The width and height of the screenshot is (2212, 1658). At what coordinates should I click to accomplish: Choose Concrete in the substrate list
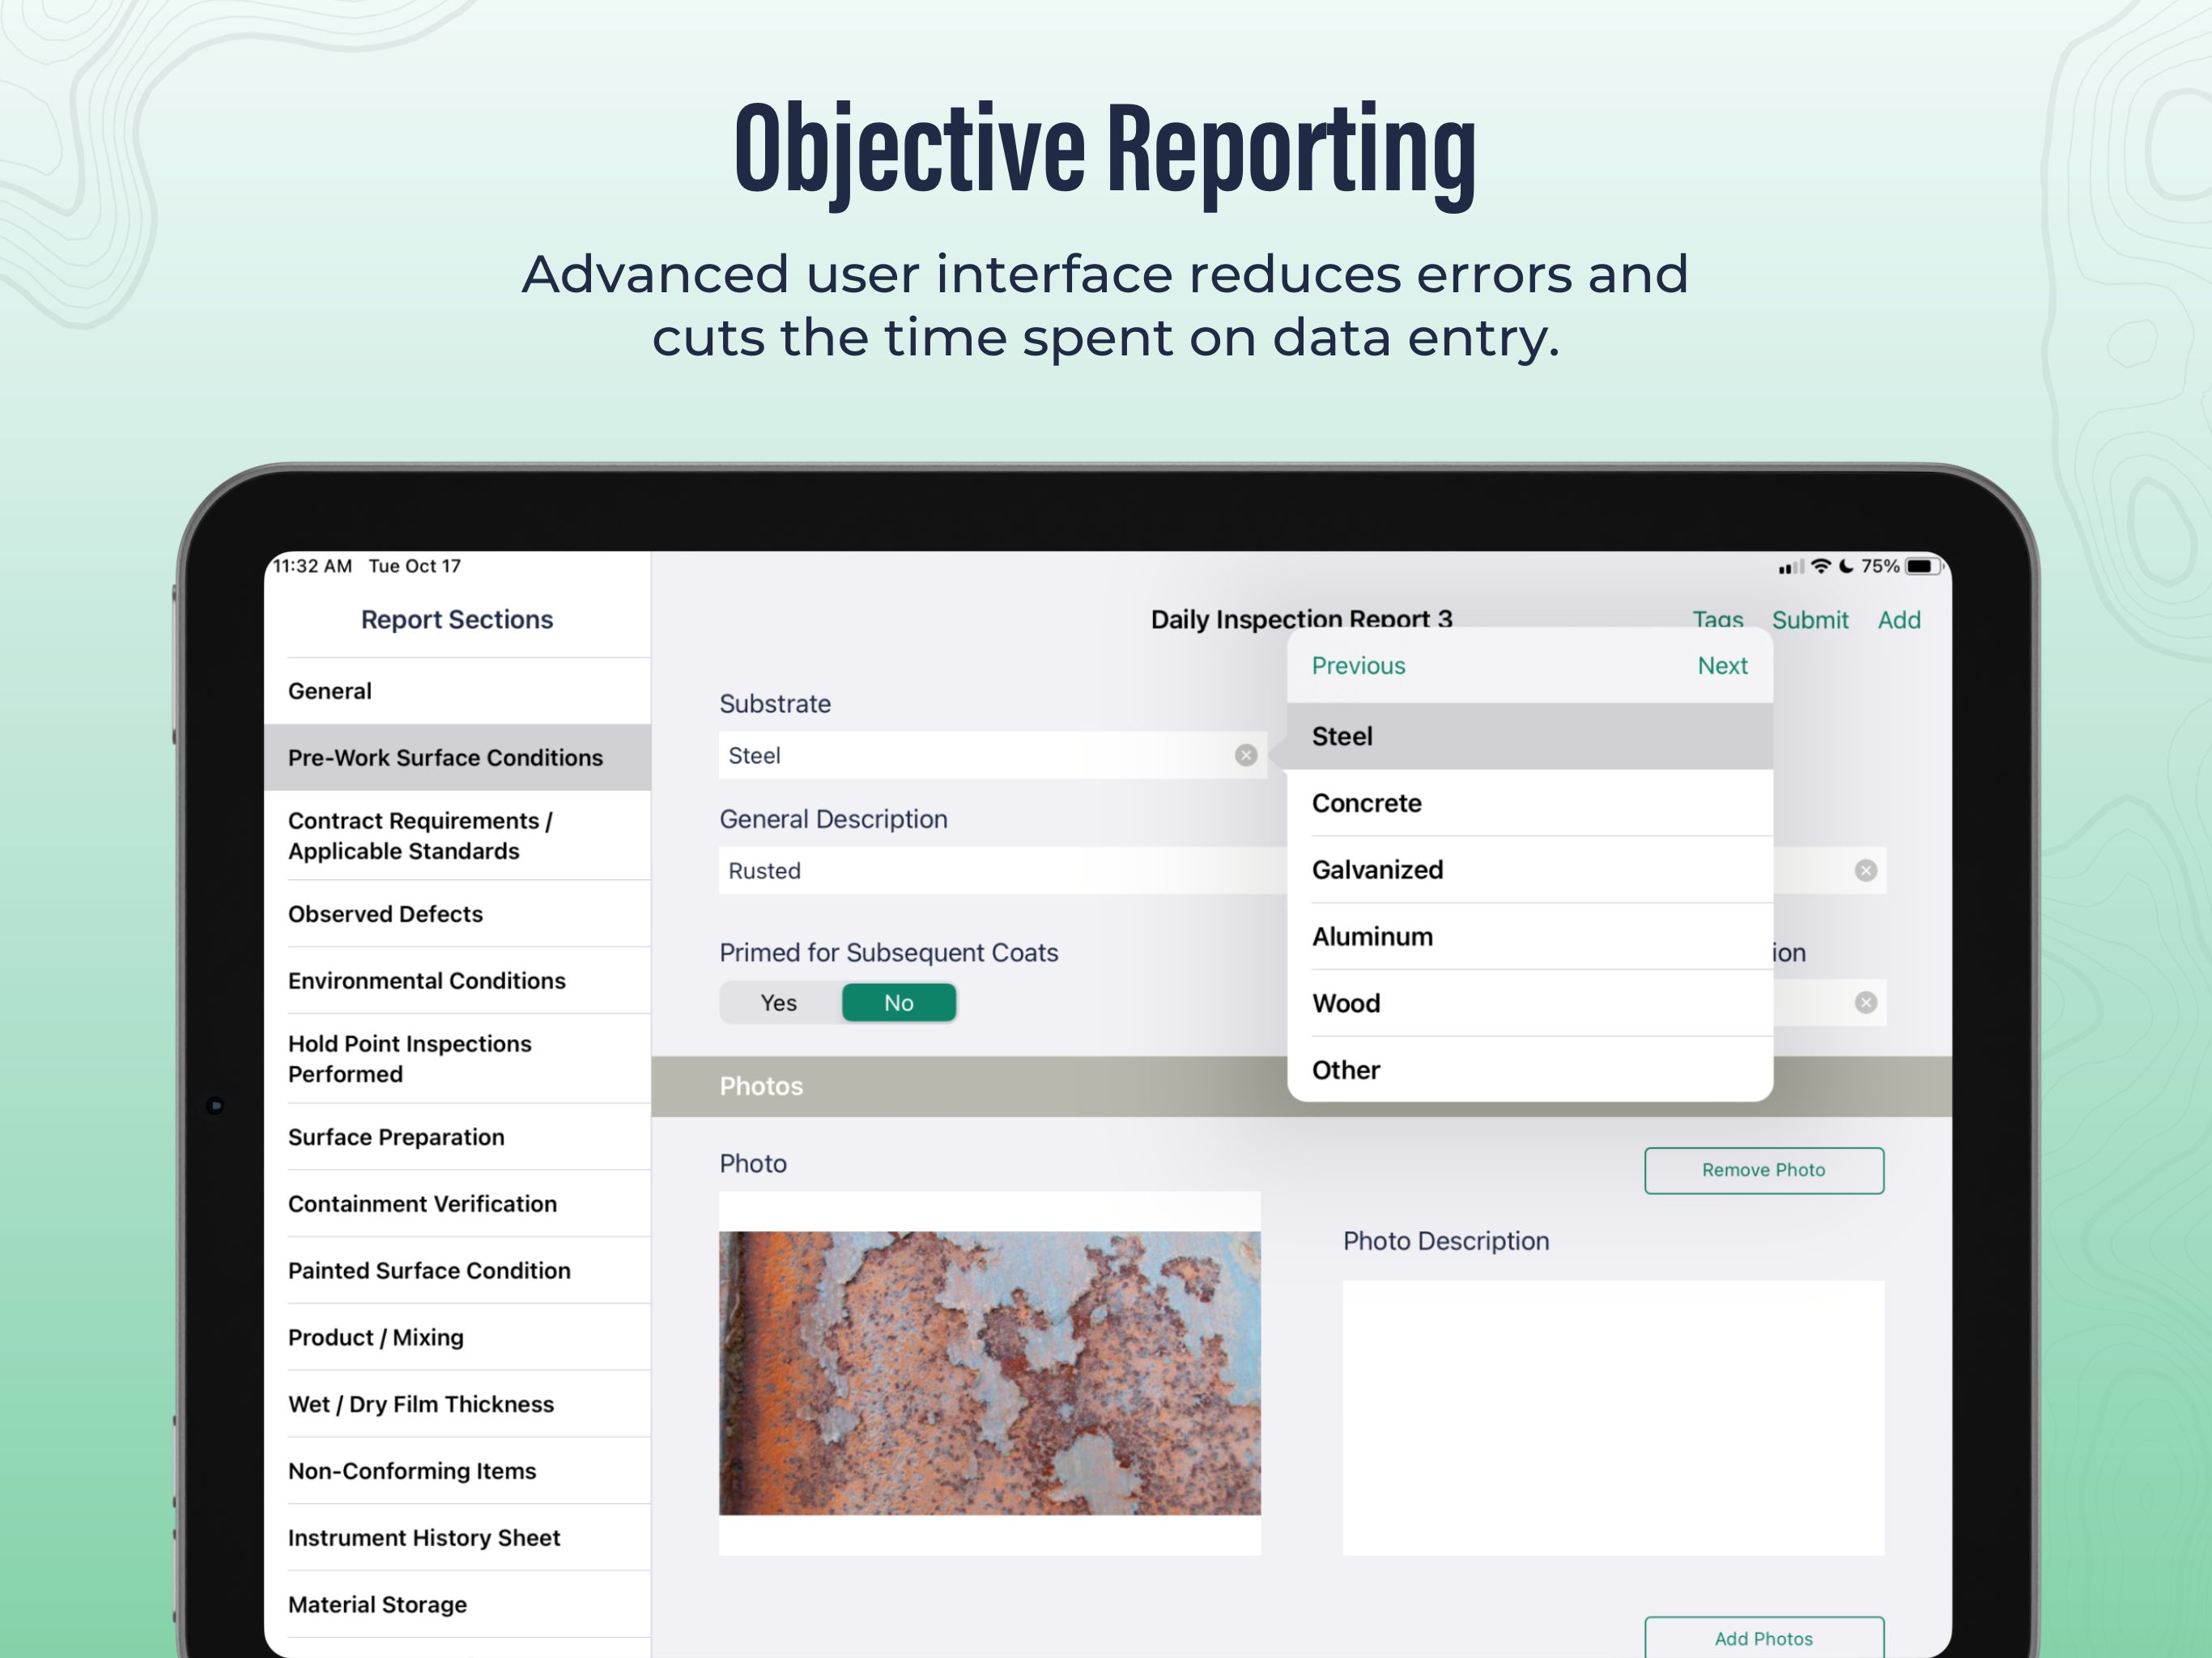[x=1530, y=803]
